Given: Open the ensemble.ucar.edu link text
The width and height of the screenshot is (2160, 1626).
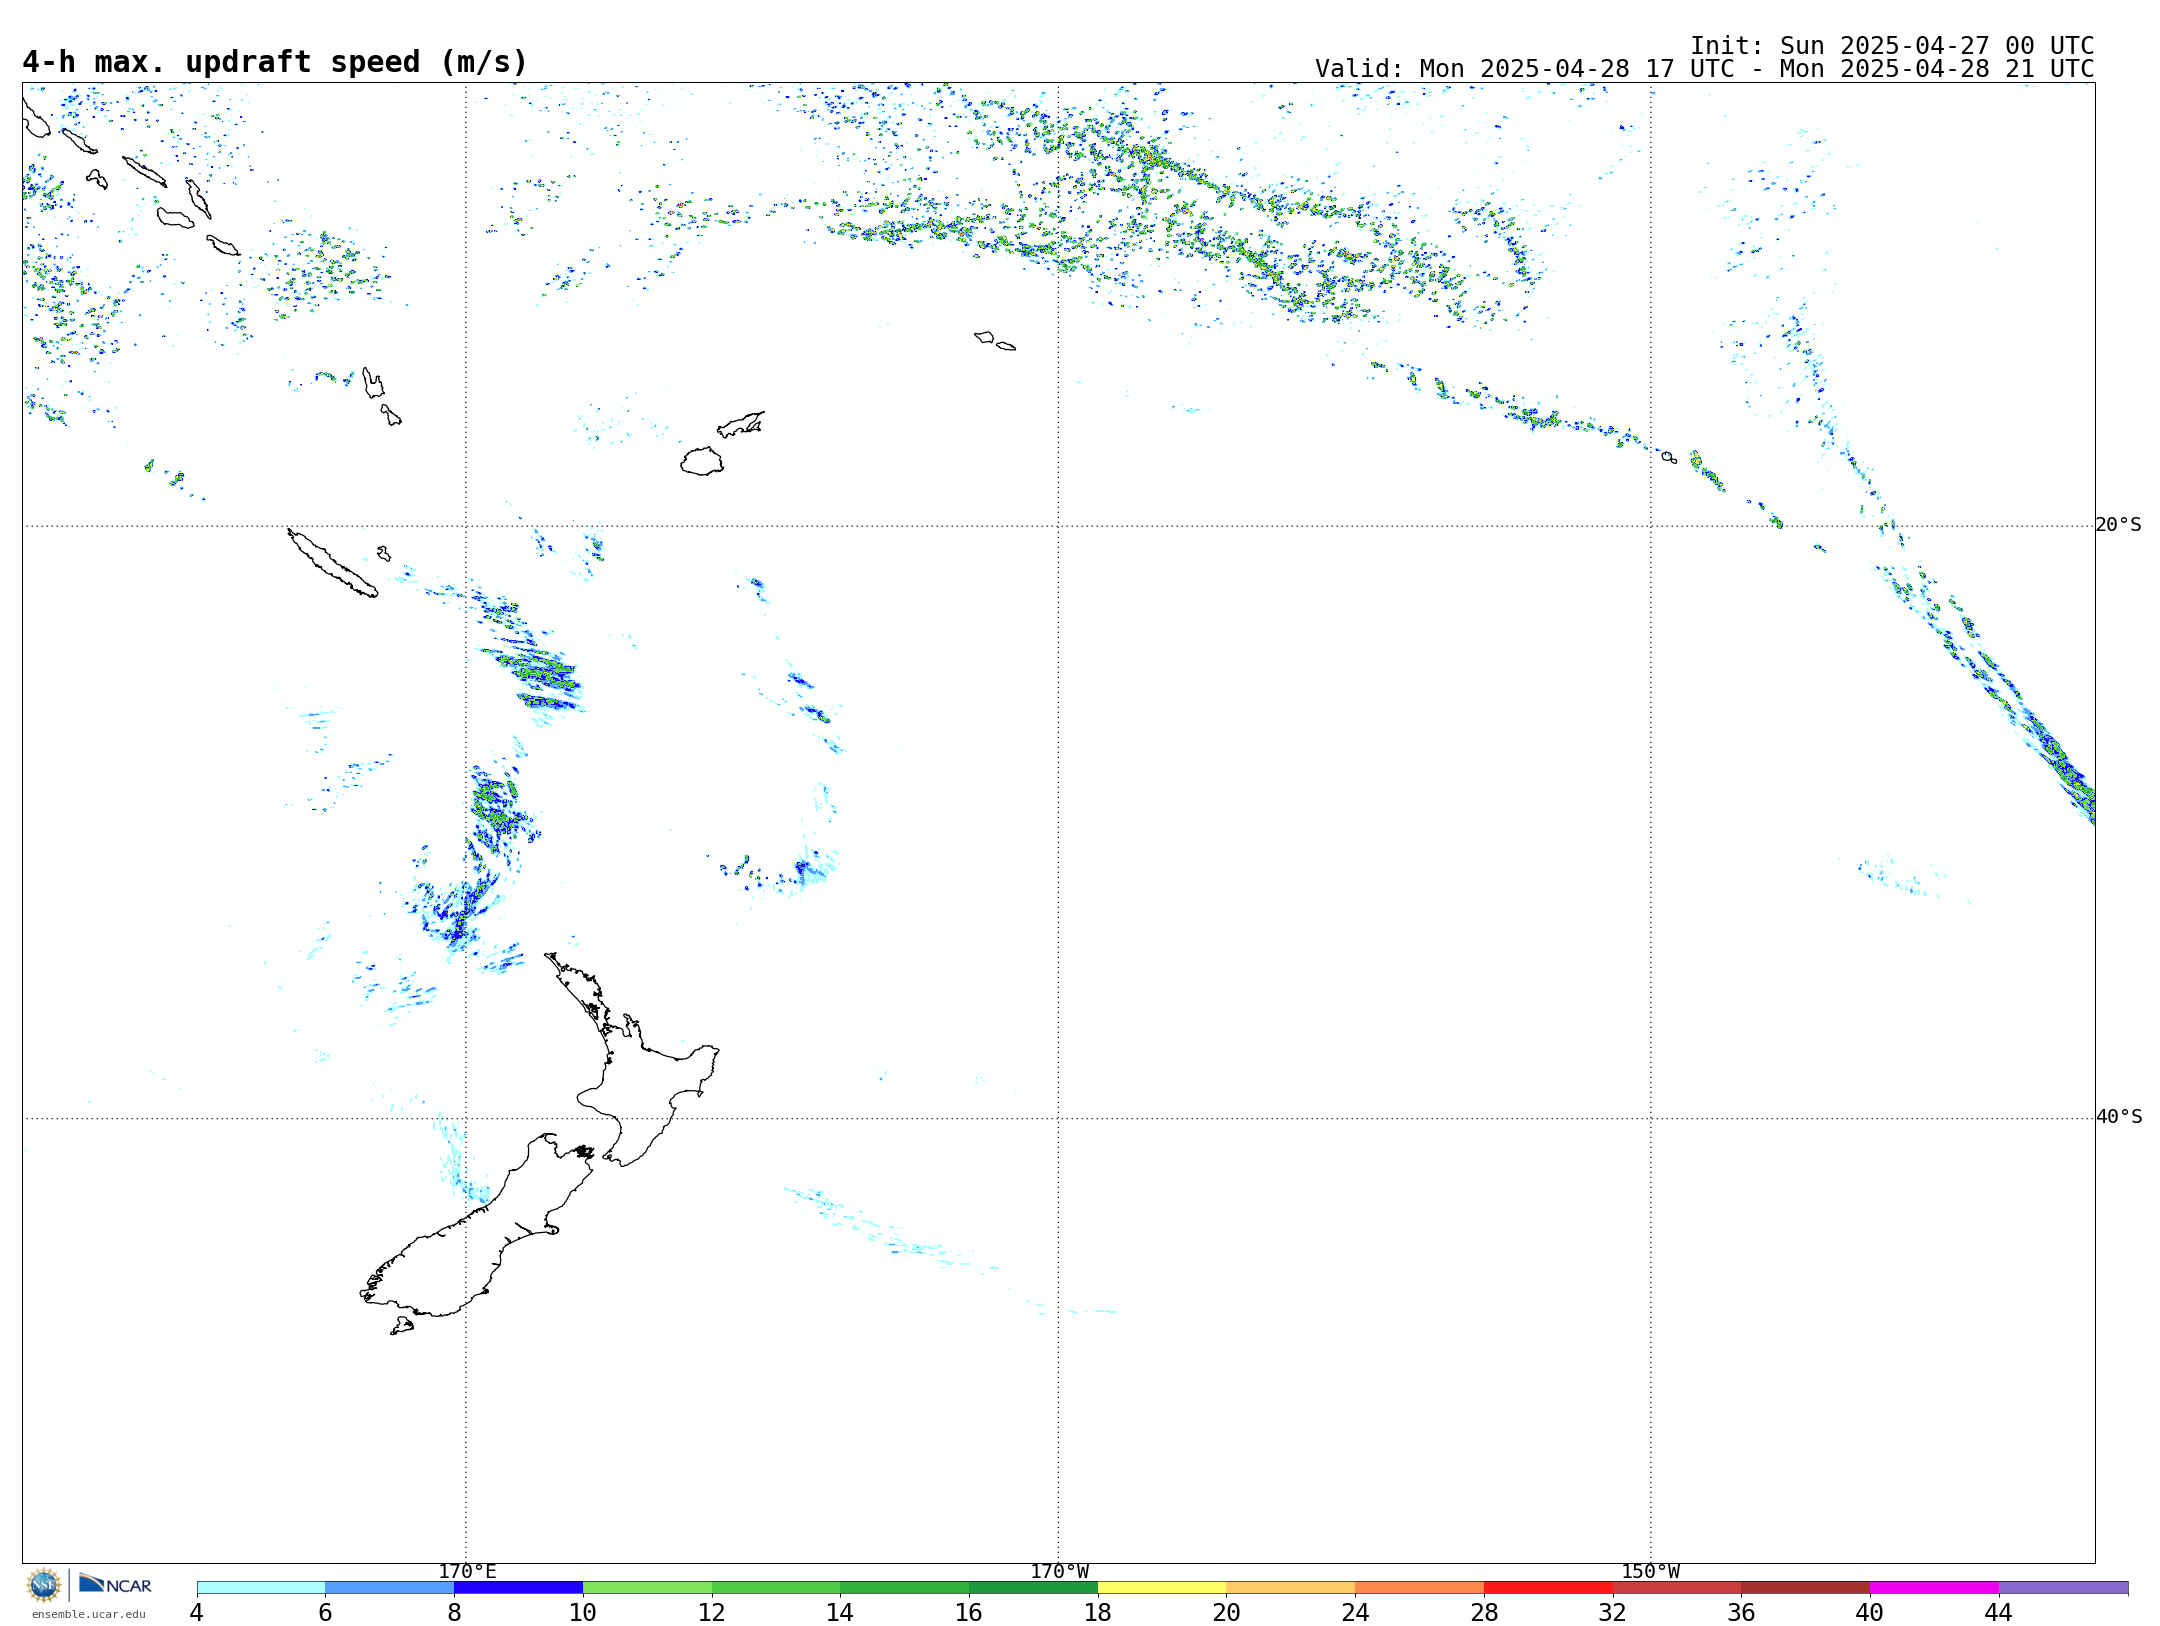Looking at the screenshot, I should [x=88, y=1614].
